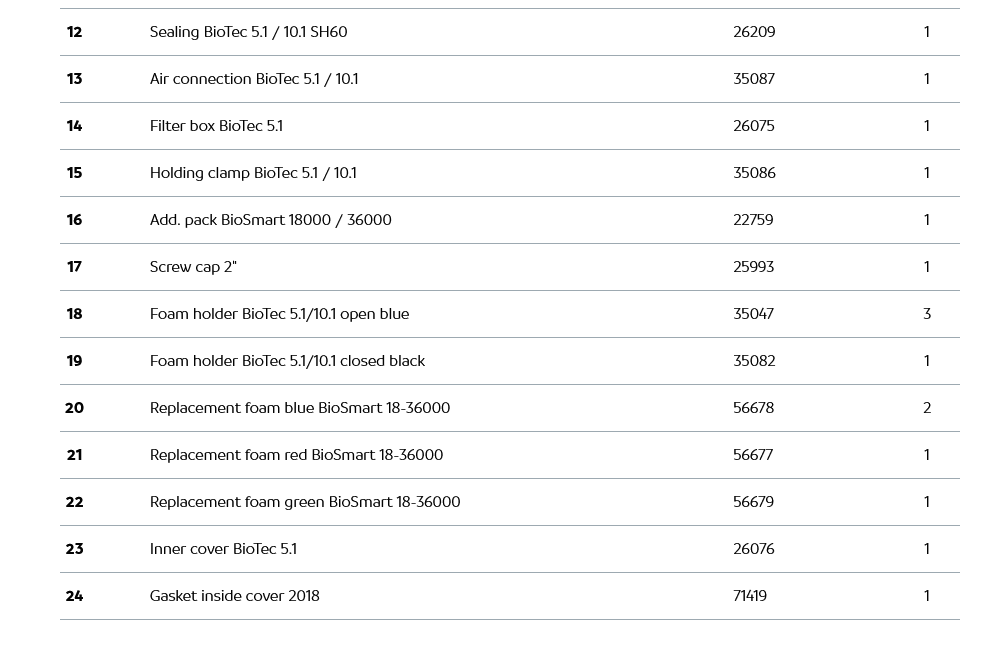Image resolution: width=985 pixels, height=662 pixels.
Task: Select article number 25993
Action: [x=753, y=267]
